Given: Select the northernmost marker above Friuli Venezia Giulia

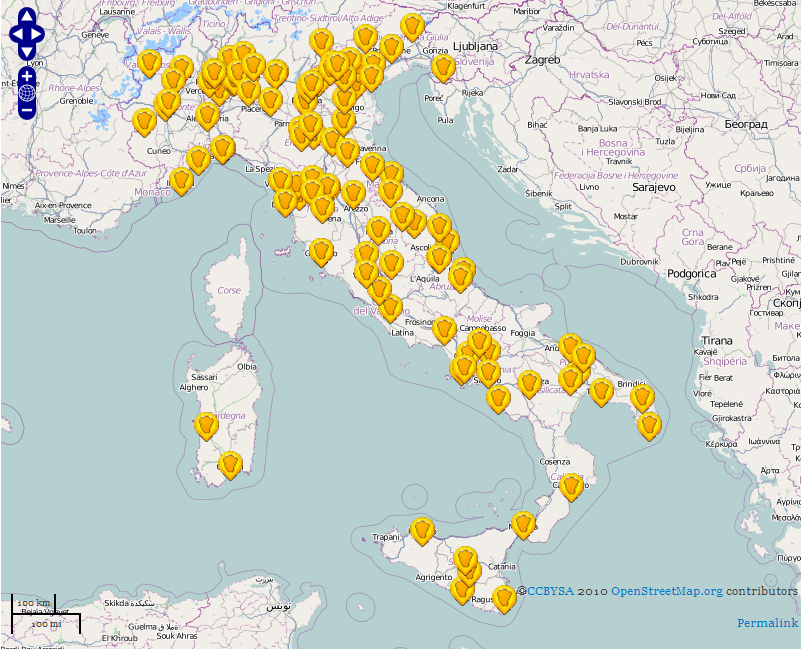Looking at the screenshot, I should [412, 27].
